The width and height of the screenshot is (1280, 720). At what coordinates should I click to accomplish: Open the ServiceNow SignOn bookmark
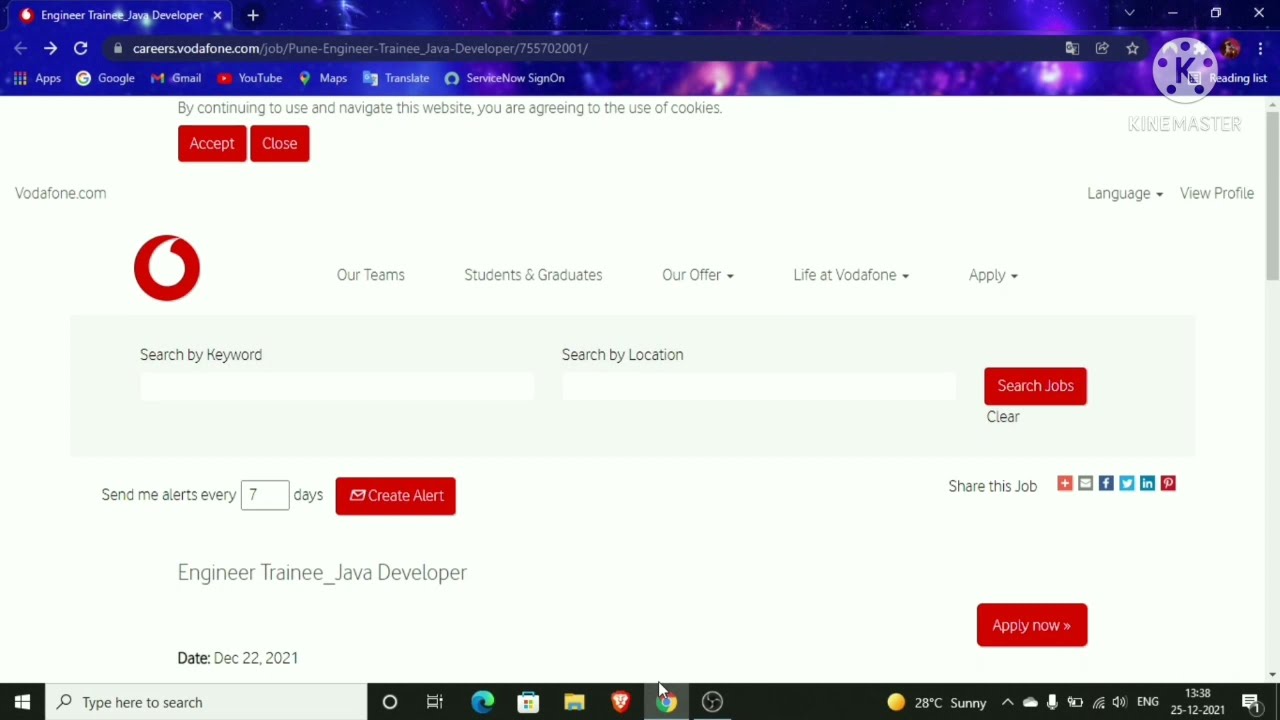[x=505, y=78]
